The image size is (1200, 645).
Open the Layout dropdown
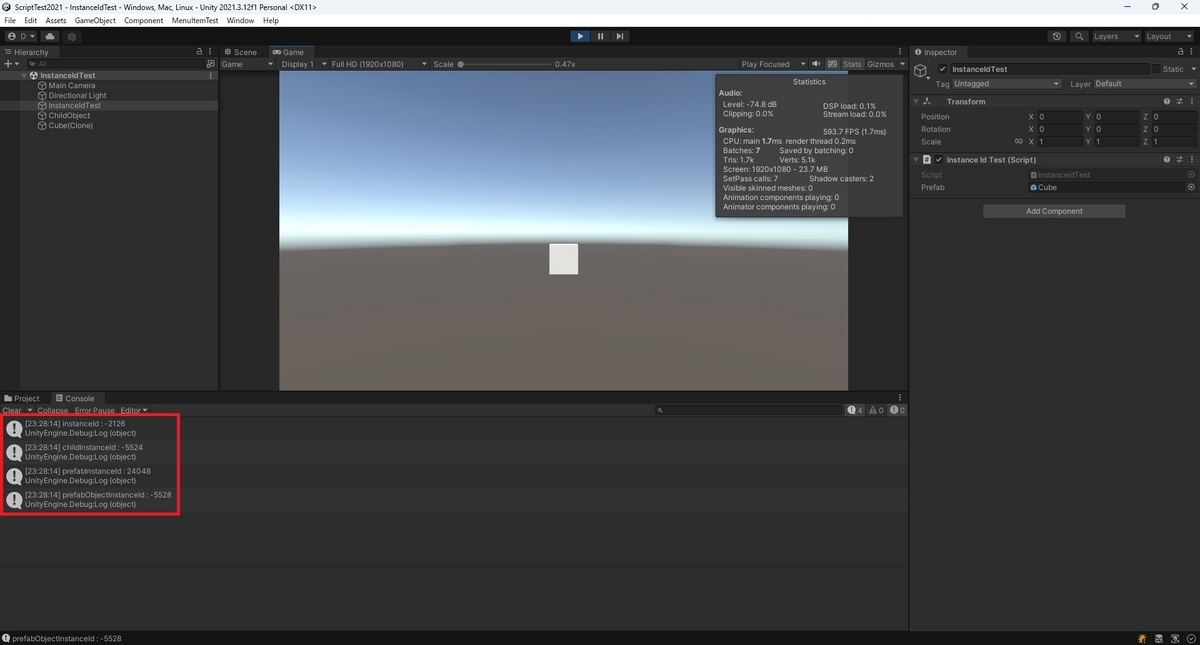1168,36
